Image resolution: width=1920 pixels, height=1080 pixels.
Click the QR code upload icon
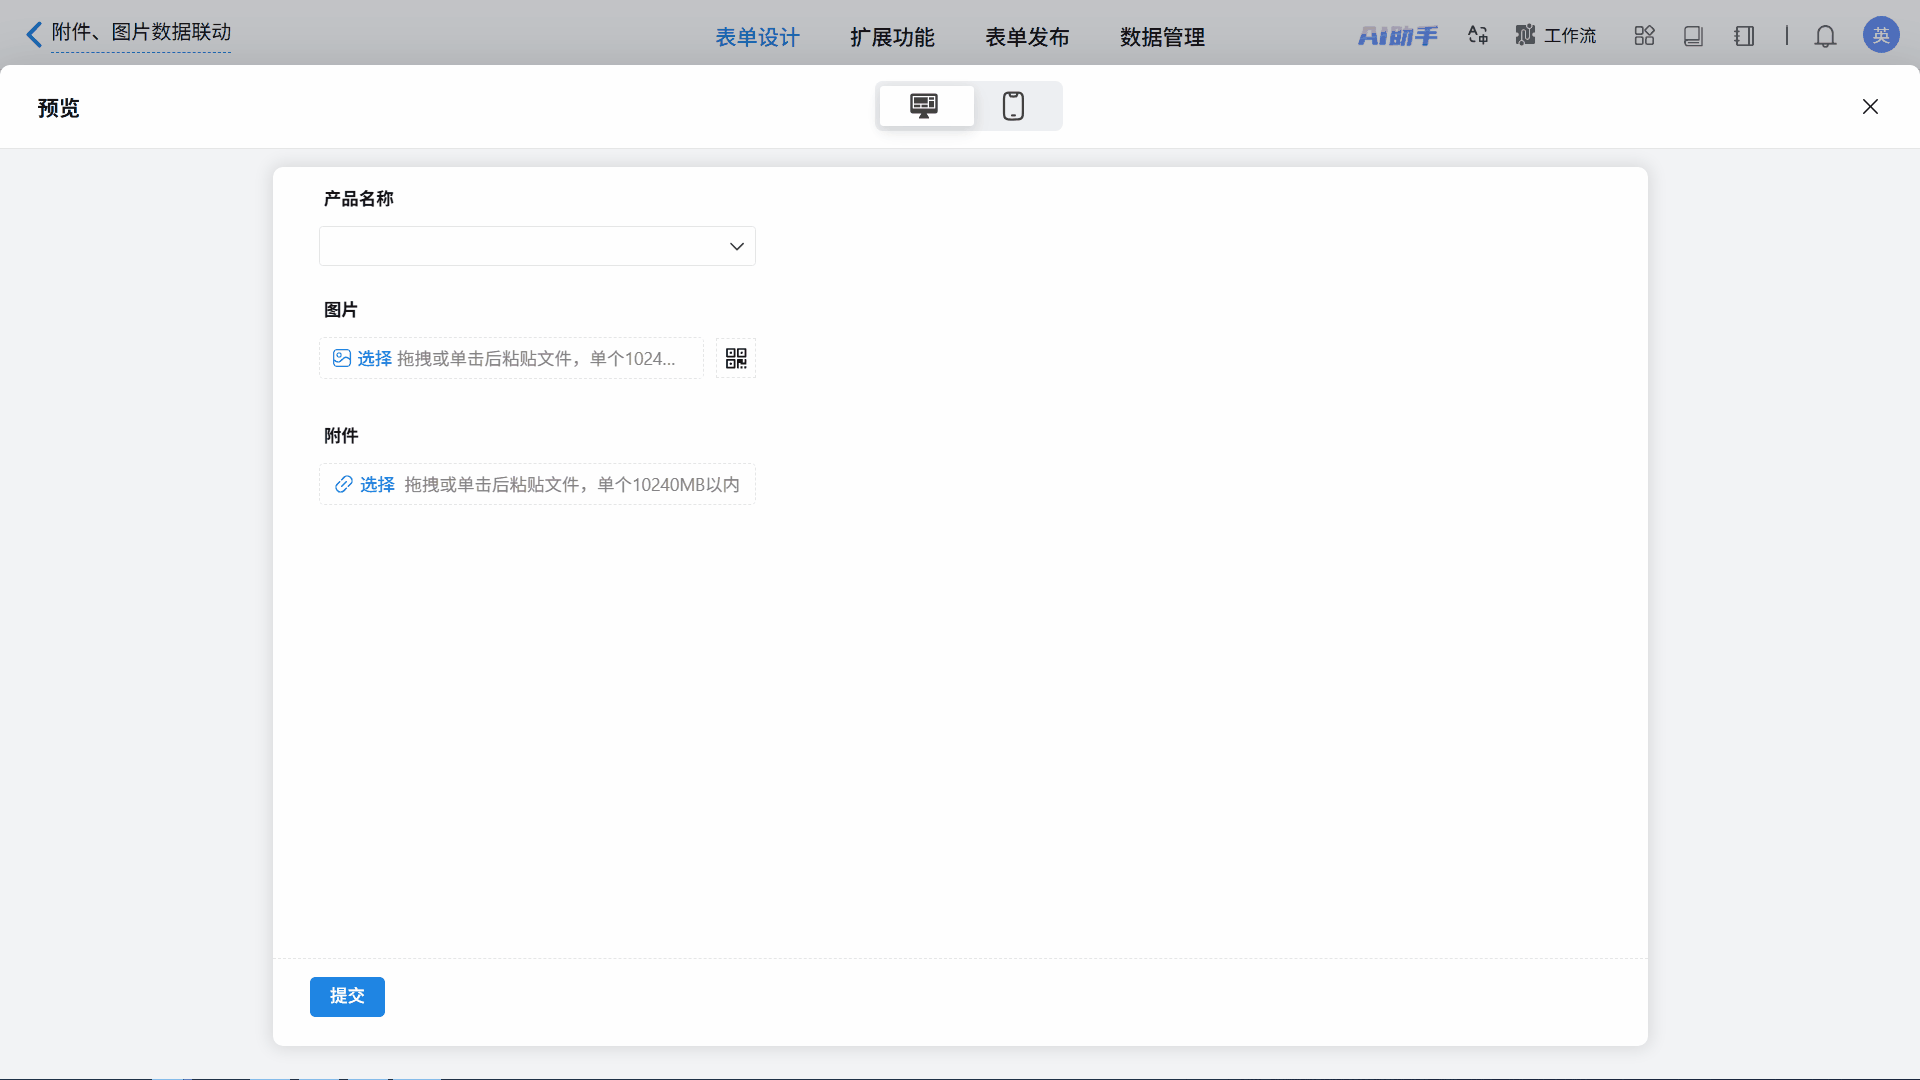(x=736, y=359)
